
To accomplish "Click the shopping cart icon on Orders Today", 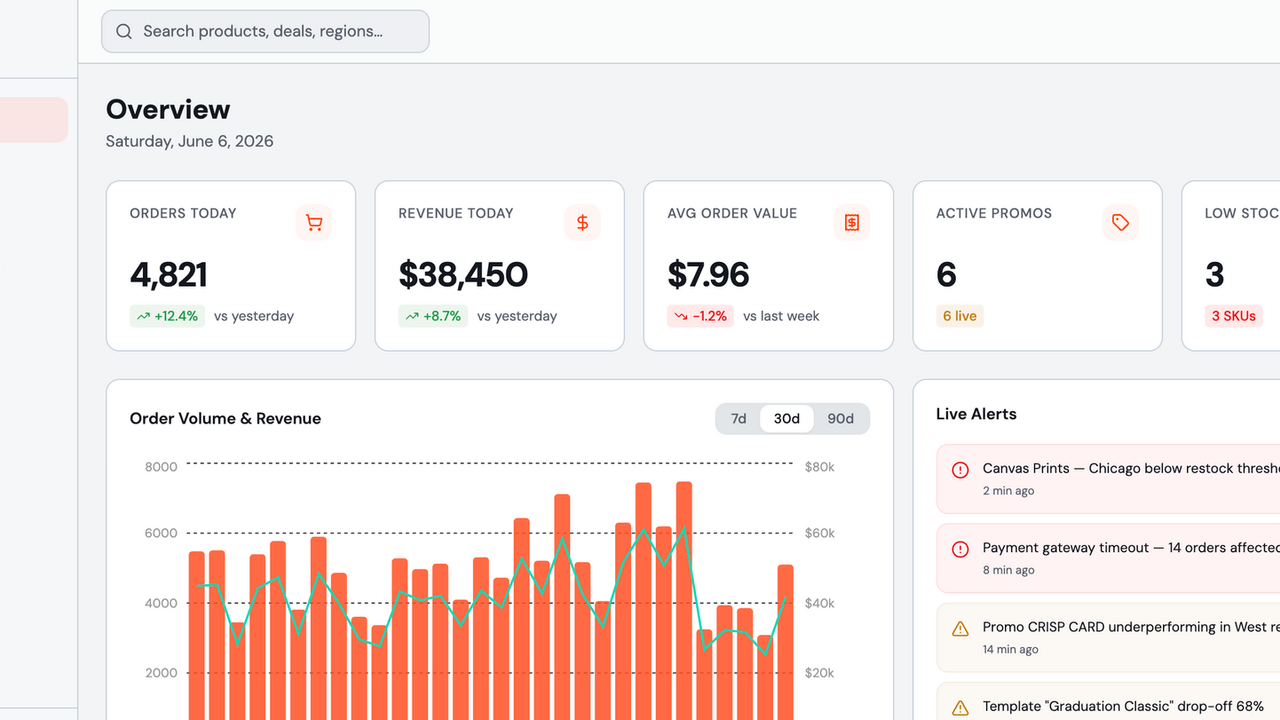I will [x=314, y=223].
